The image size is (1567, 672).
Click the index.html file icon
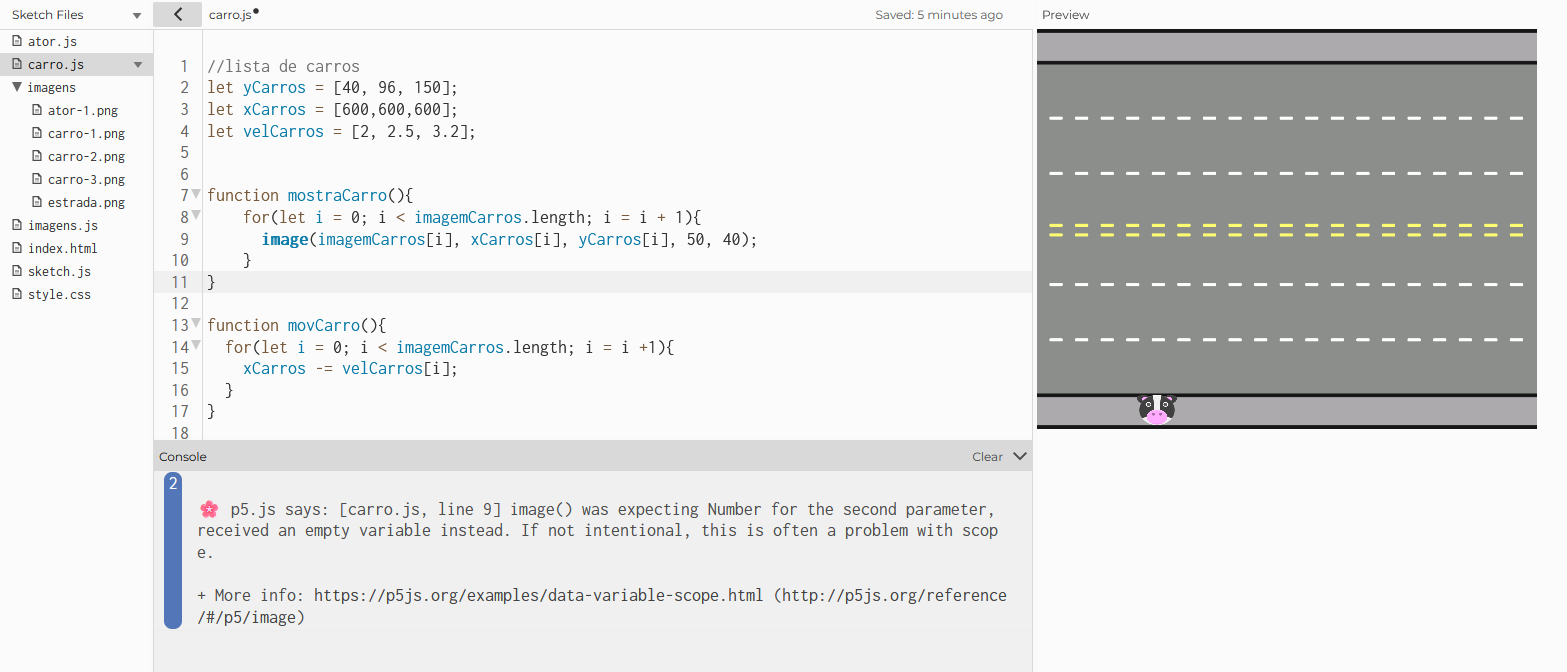click(x=17, y=248)
